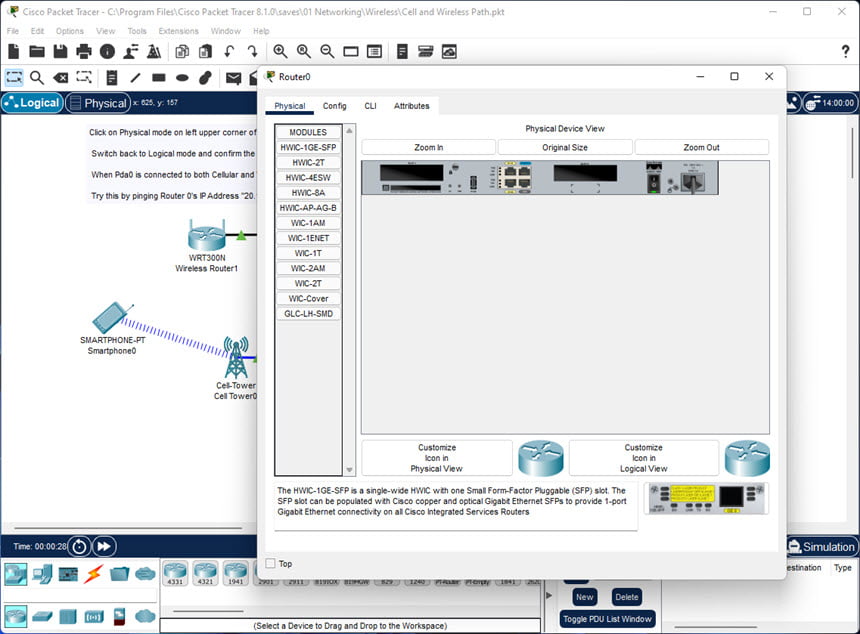Open Network Information icon in toolbar
This screenshot has width=860, height=634.
click(x=108, y=52)
